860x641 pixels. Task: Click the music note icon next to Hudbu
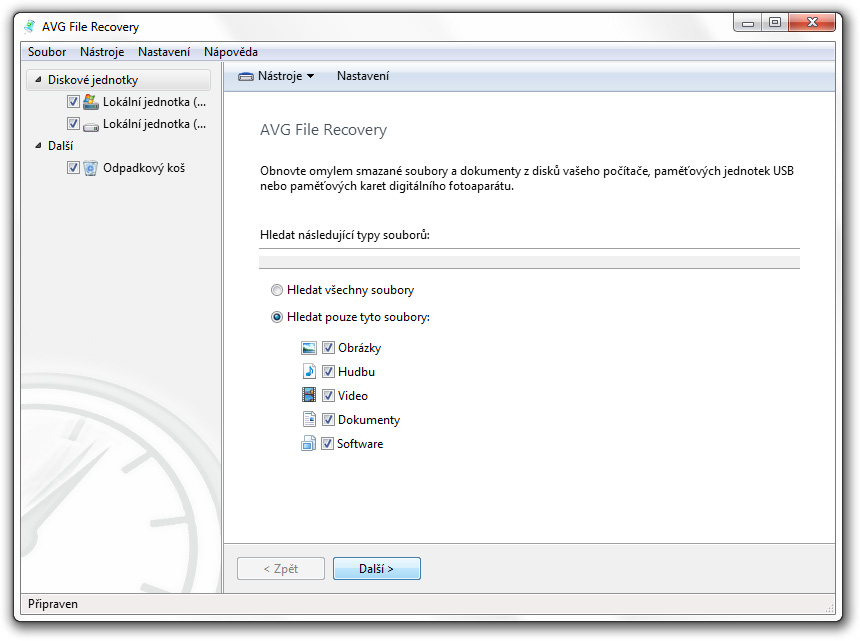[309, 372]
